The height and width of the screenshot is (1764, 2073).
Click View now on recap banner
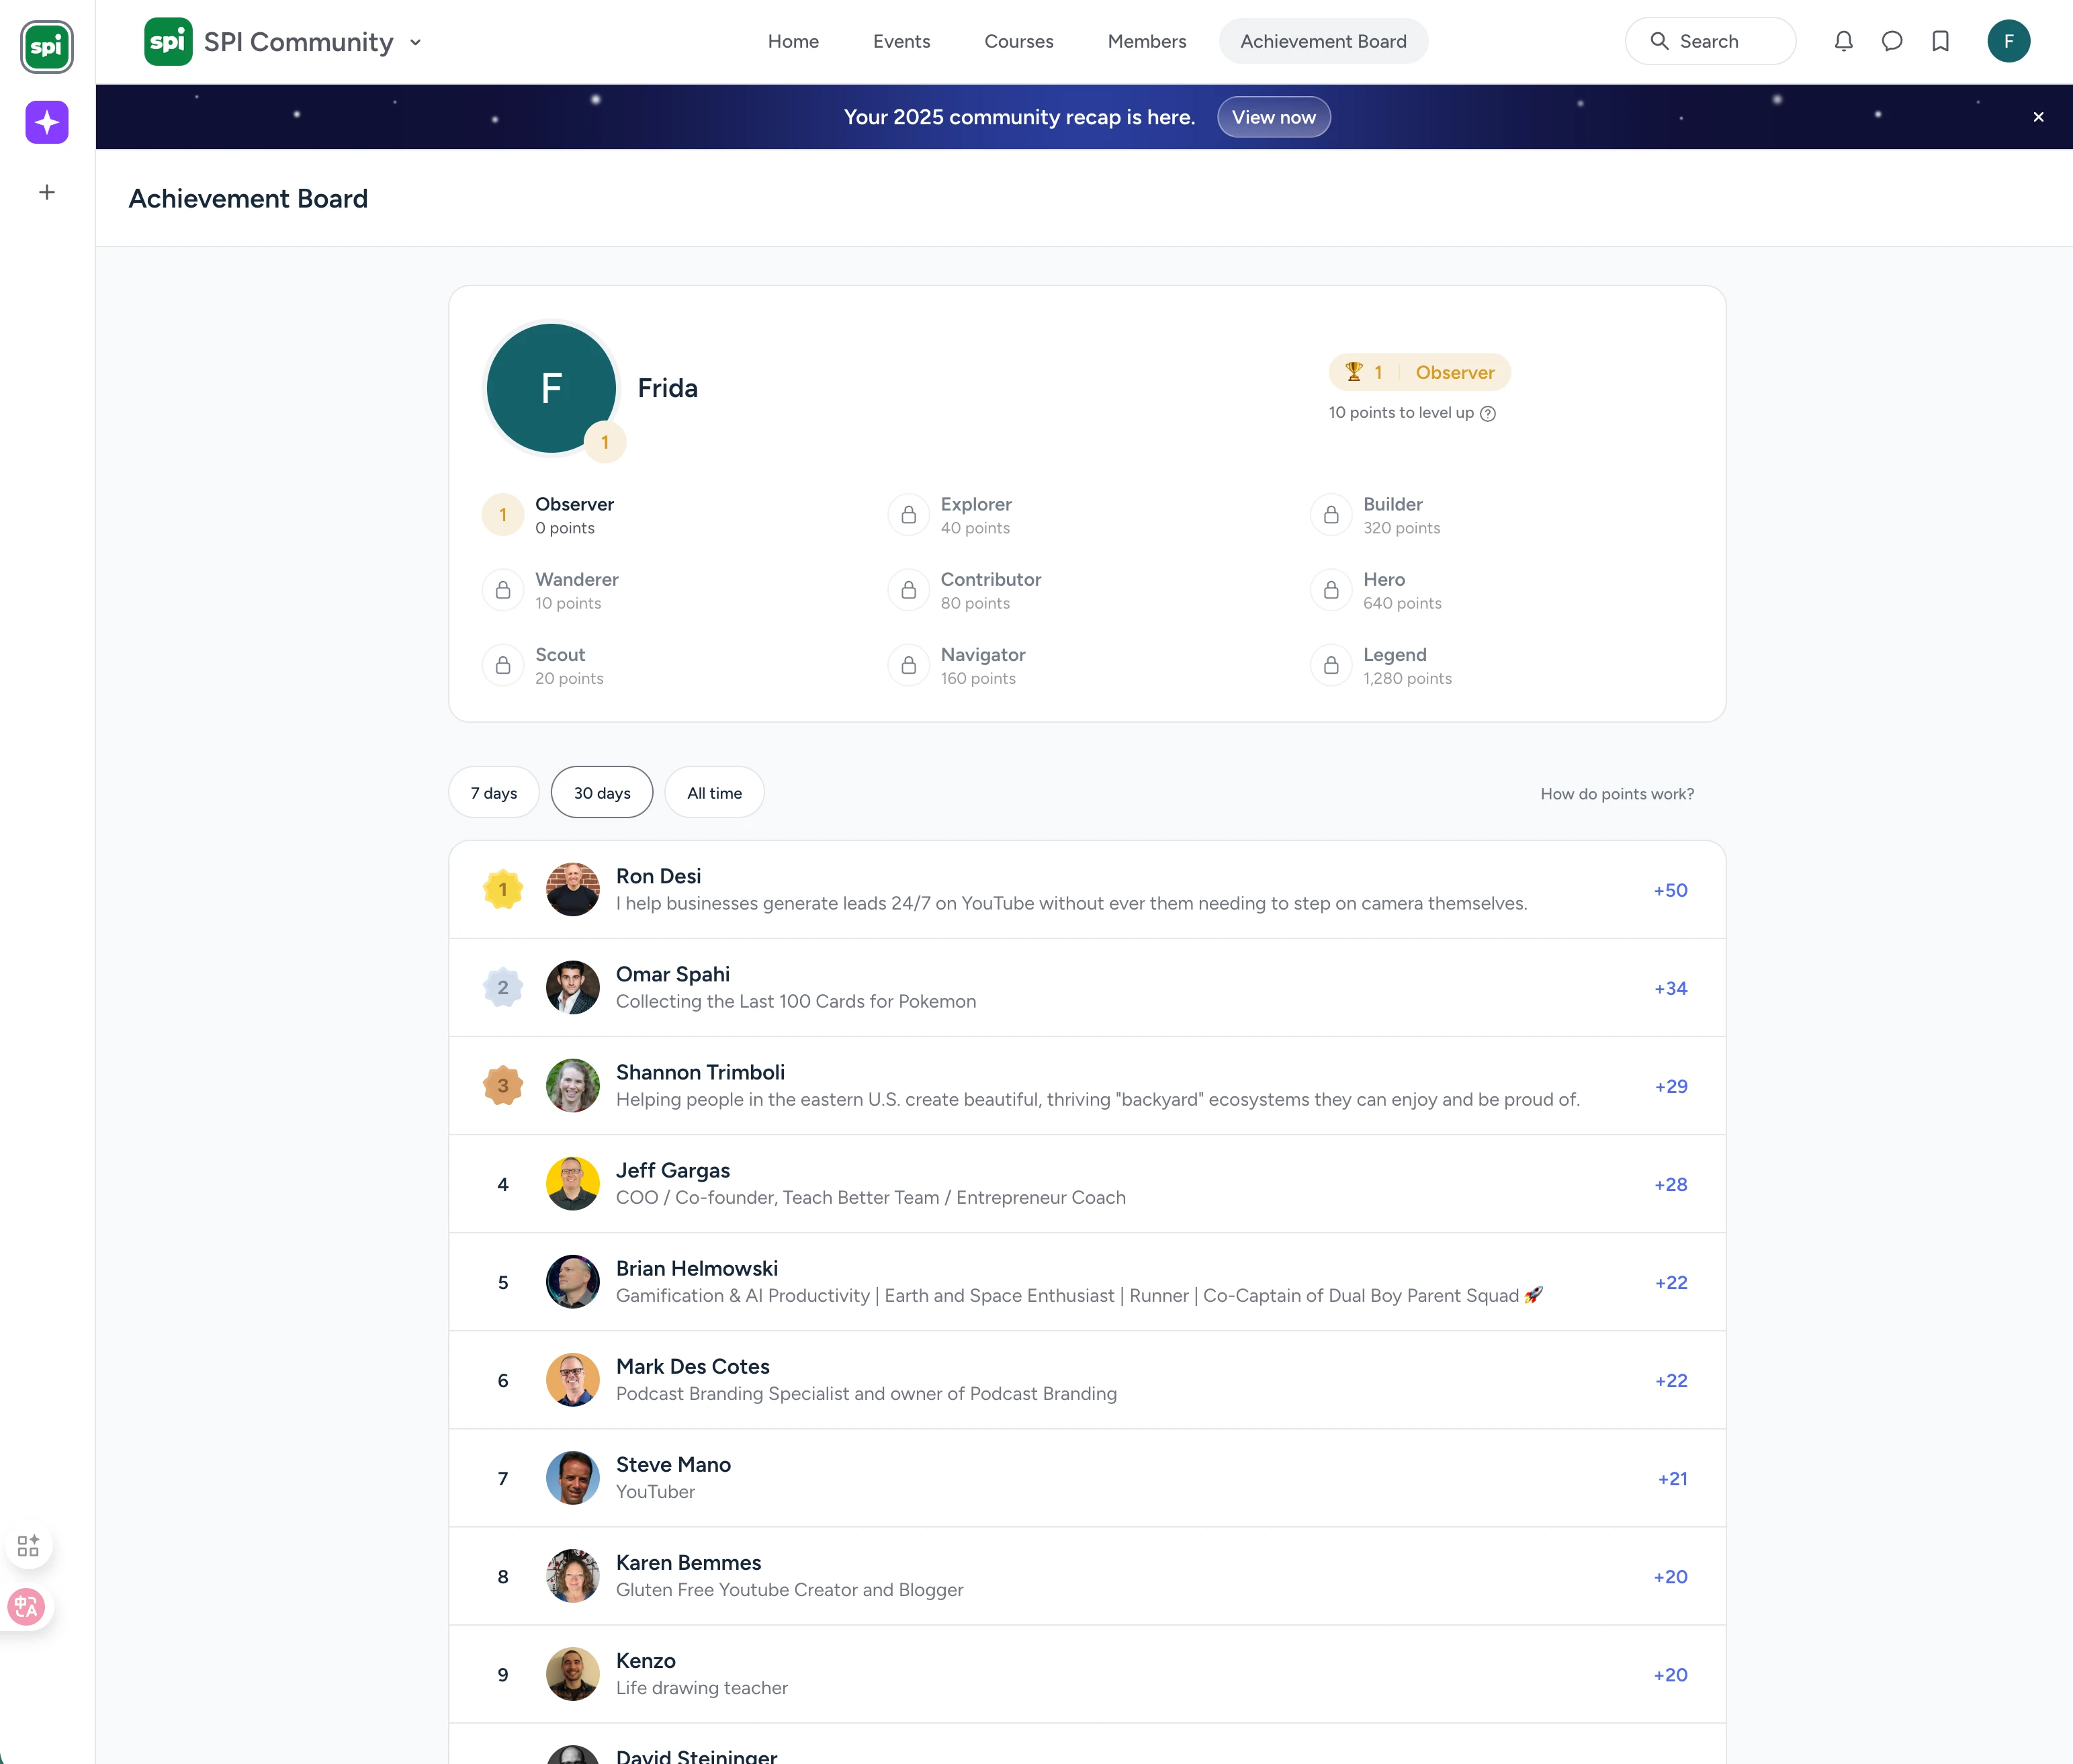tap(1273, 117)
